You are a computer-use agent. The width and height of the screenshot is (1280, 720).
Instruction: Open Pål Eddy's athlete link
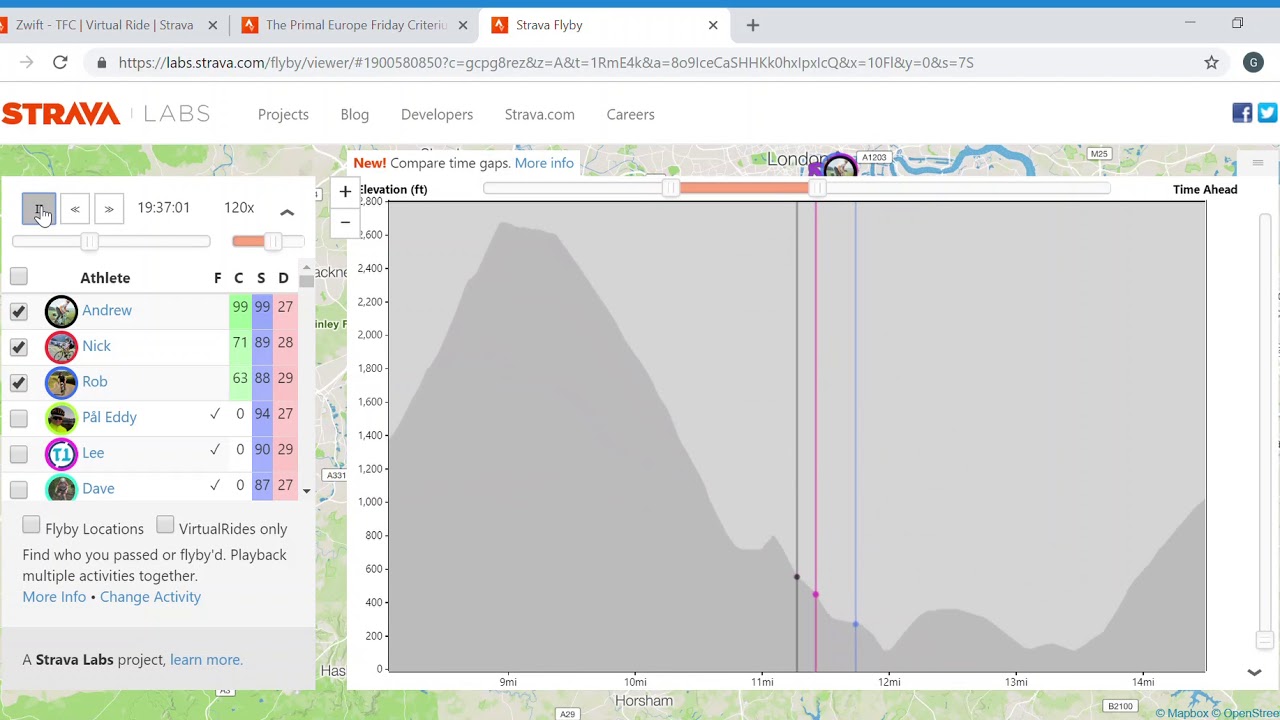[x=110, y=417]
